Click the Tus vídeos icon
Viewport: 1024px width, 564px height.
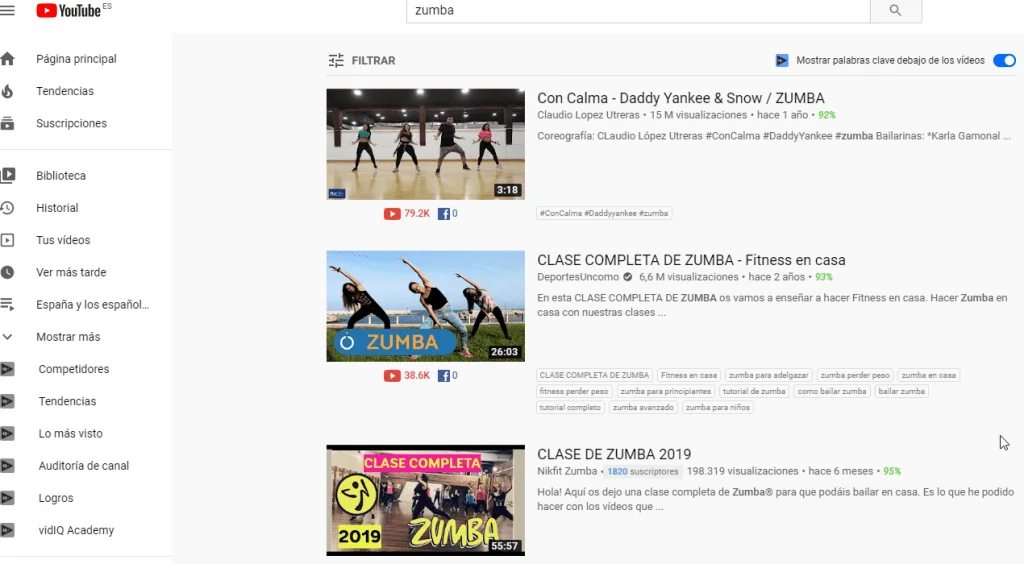click(7, 240)
